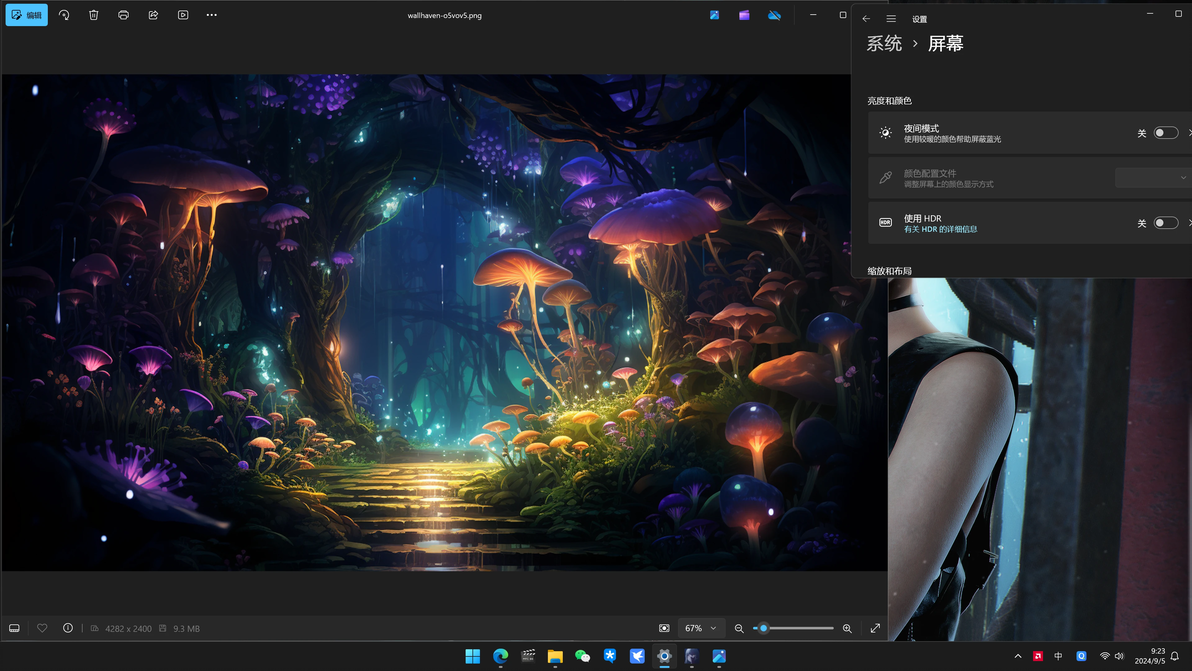Share the wallhaven image via share icon
The image size is (1192, 671).
point(153,15)
